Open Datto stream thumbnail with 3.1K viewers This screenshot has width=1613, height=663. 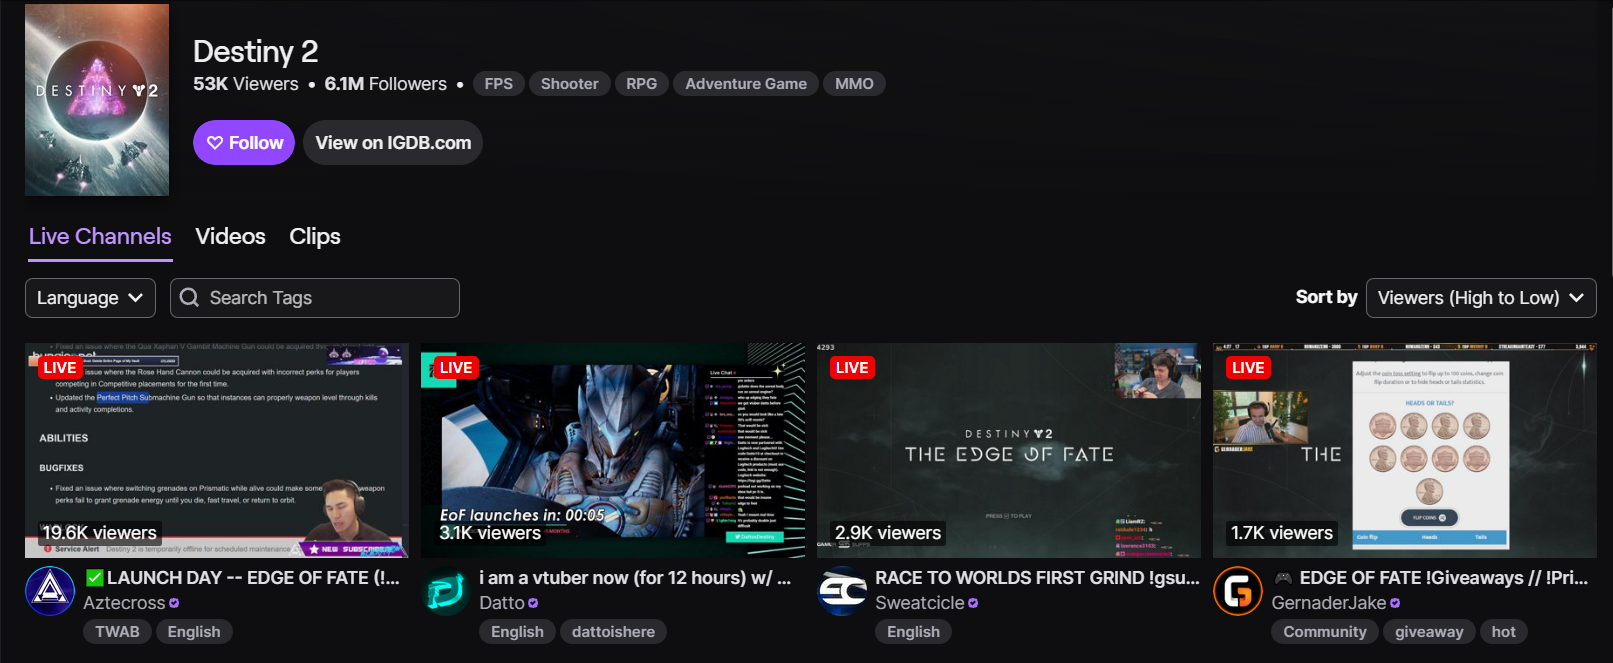click(x=613, y=450)
